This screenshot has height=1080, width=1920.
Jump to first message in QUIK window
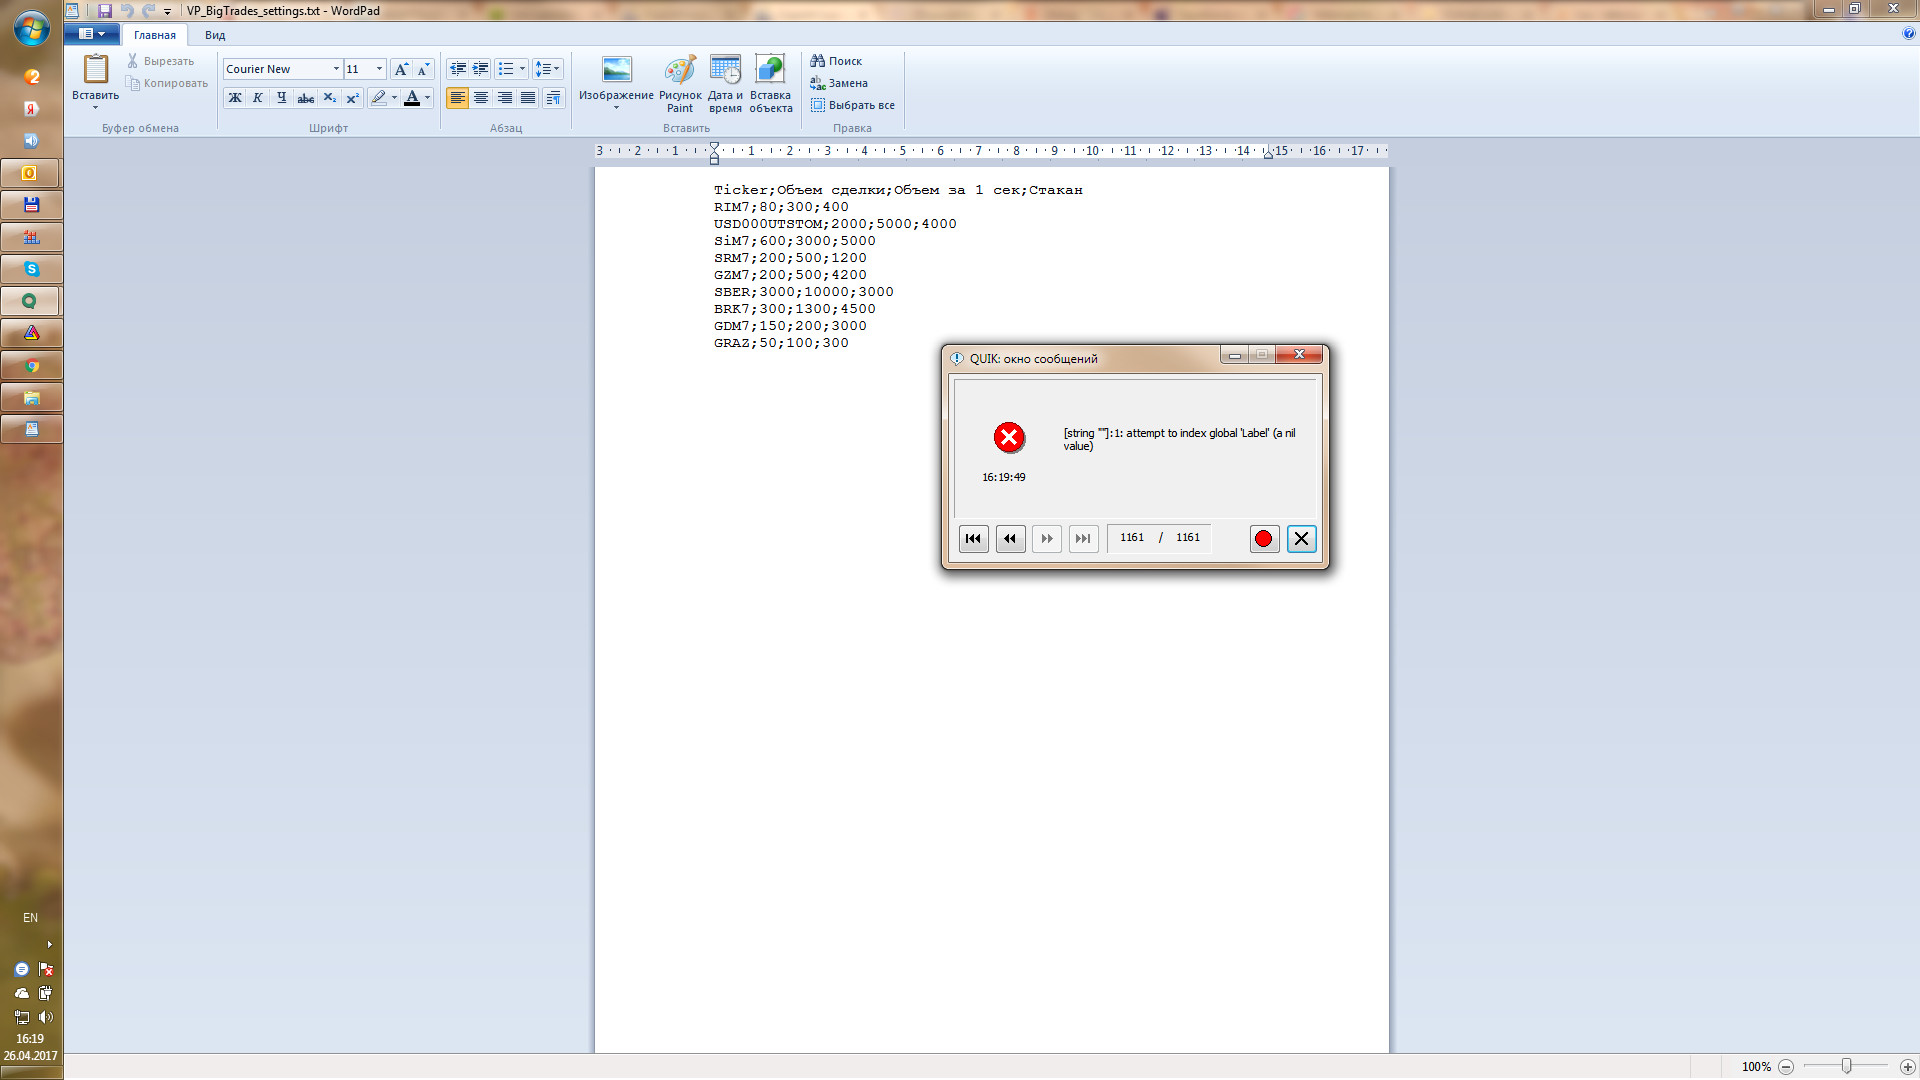[973, 539]
